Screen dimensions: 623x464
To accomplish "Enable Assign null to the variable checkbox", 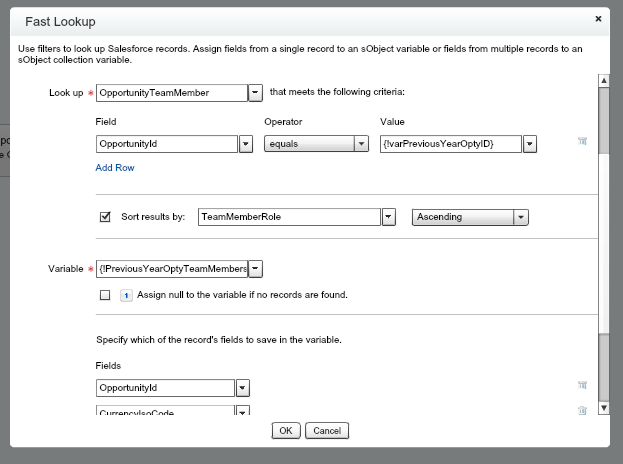I will [x=105, y=295].
